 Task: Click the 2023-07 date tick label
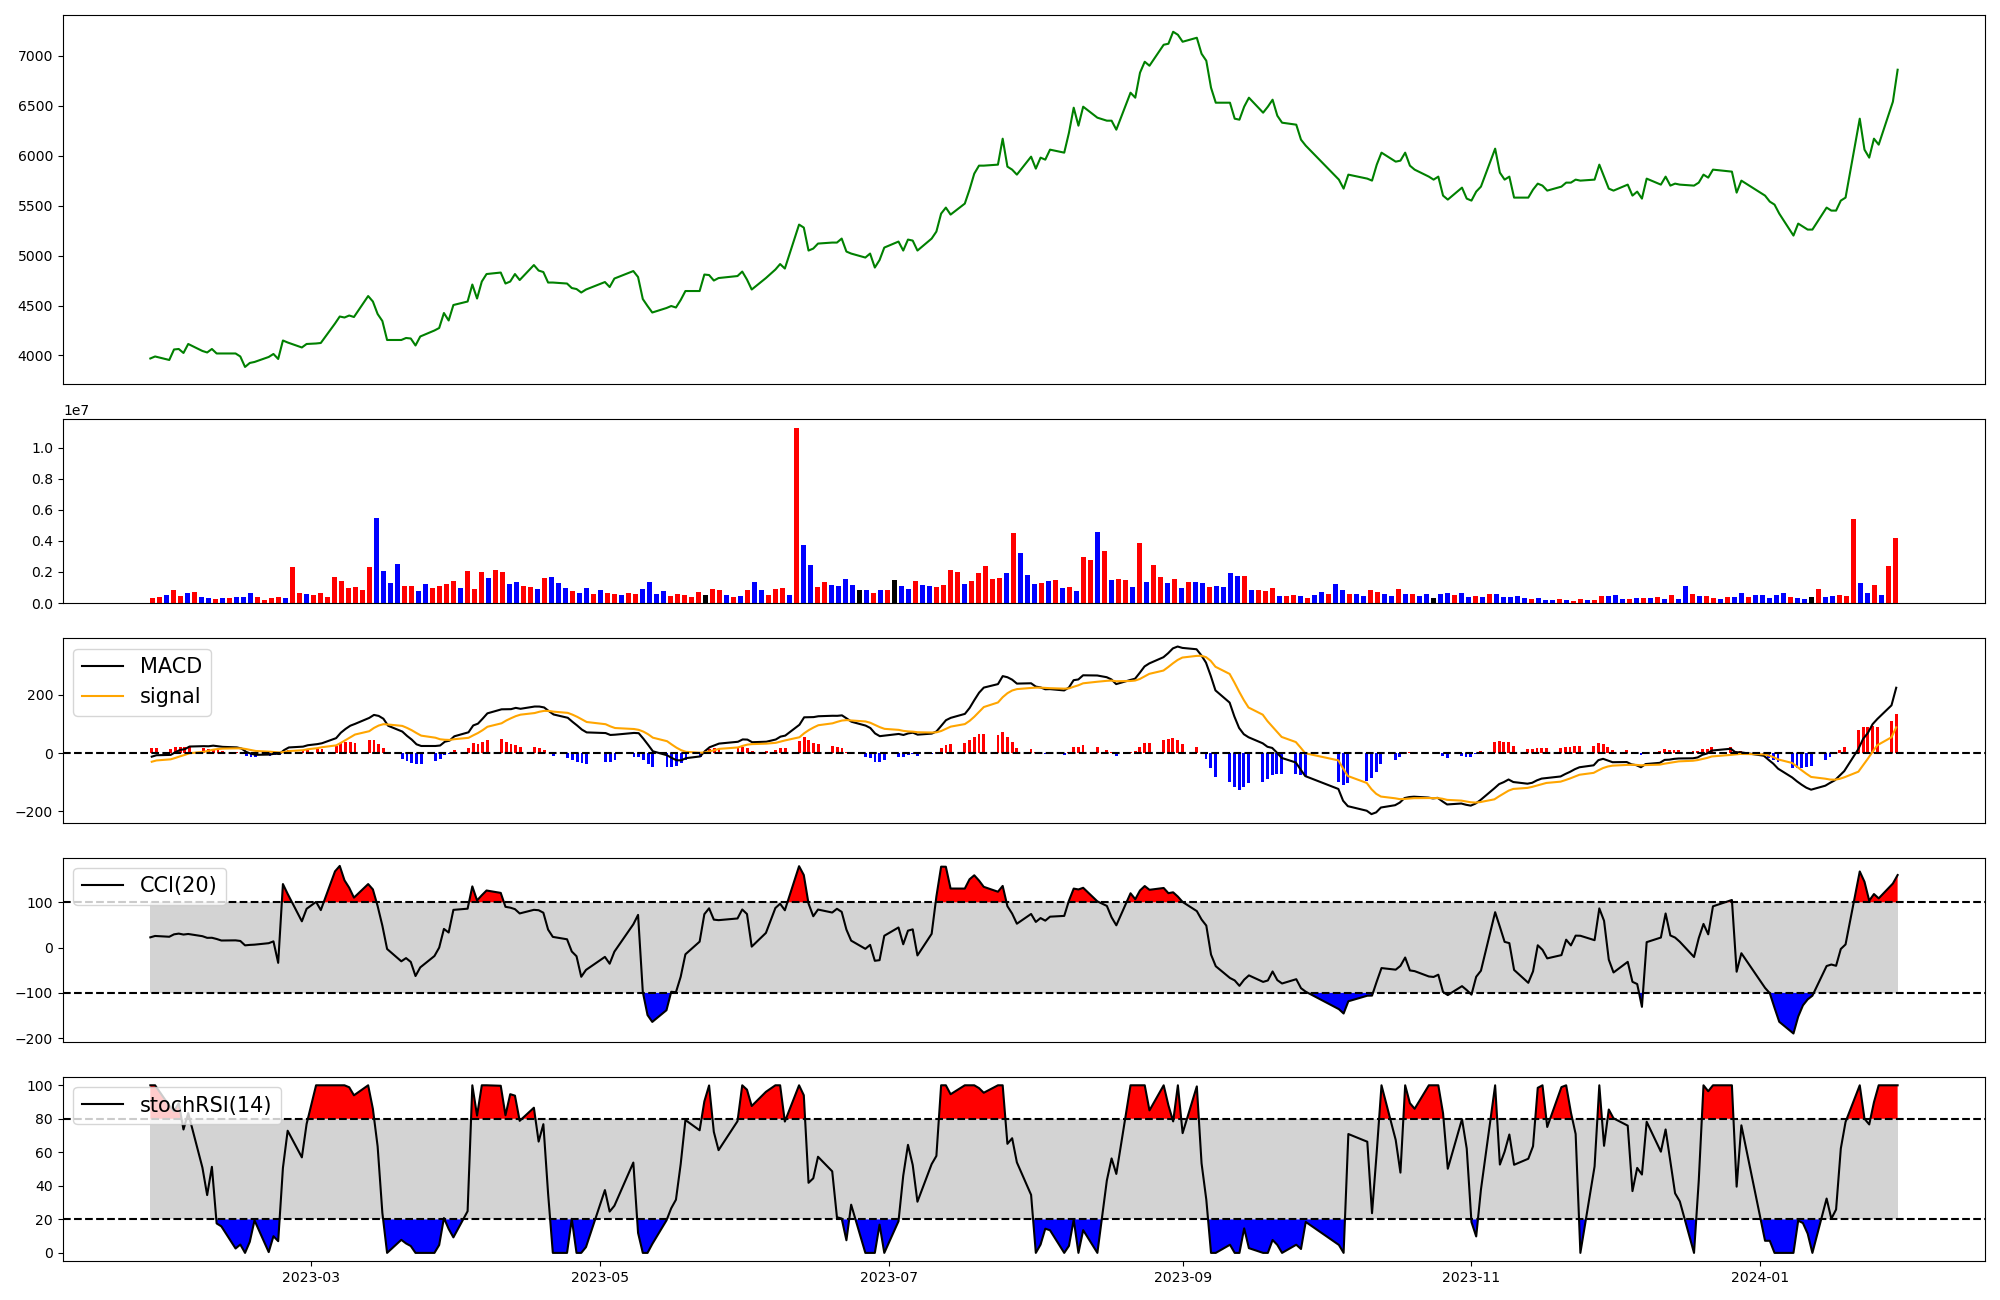click(x=889, y=1277)
